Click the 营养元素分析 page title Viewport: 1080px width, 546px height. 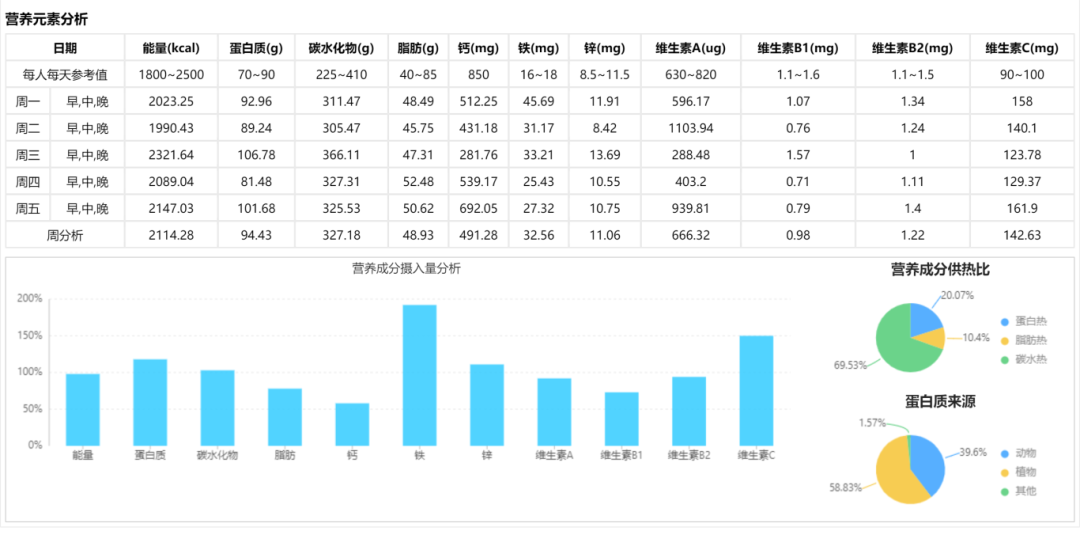47,19
